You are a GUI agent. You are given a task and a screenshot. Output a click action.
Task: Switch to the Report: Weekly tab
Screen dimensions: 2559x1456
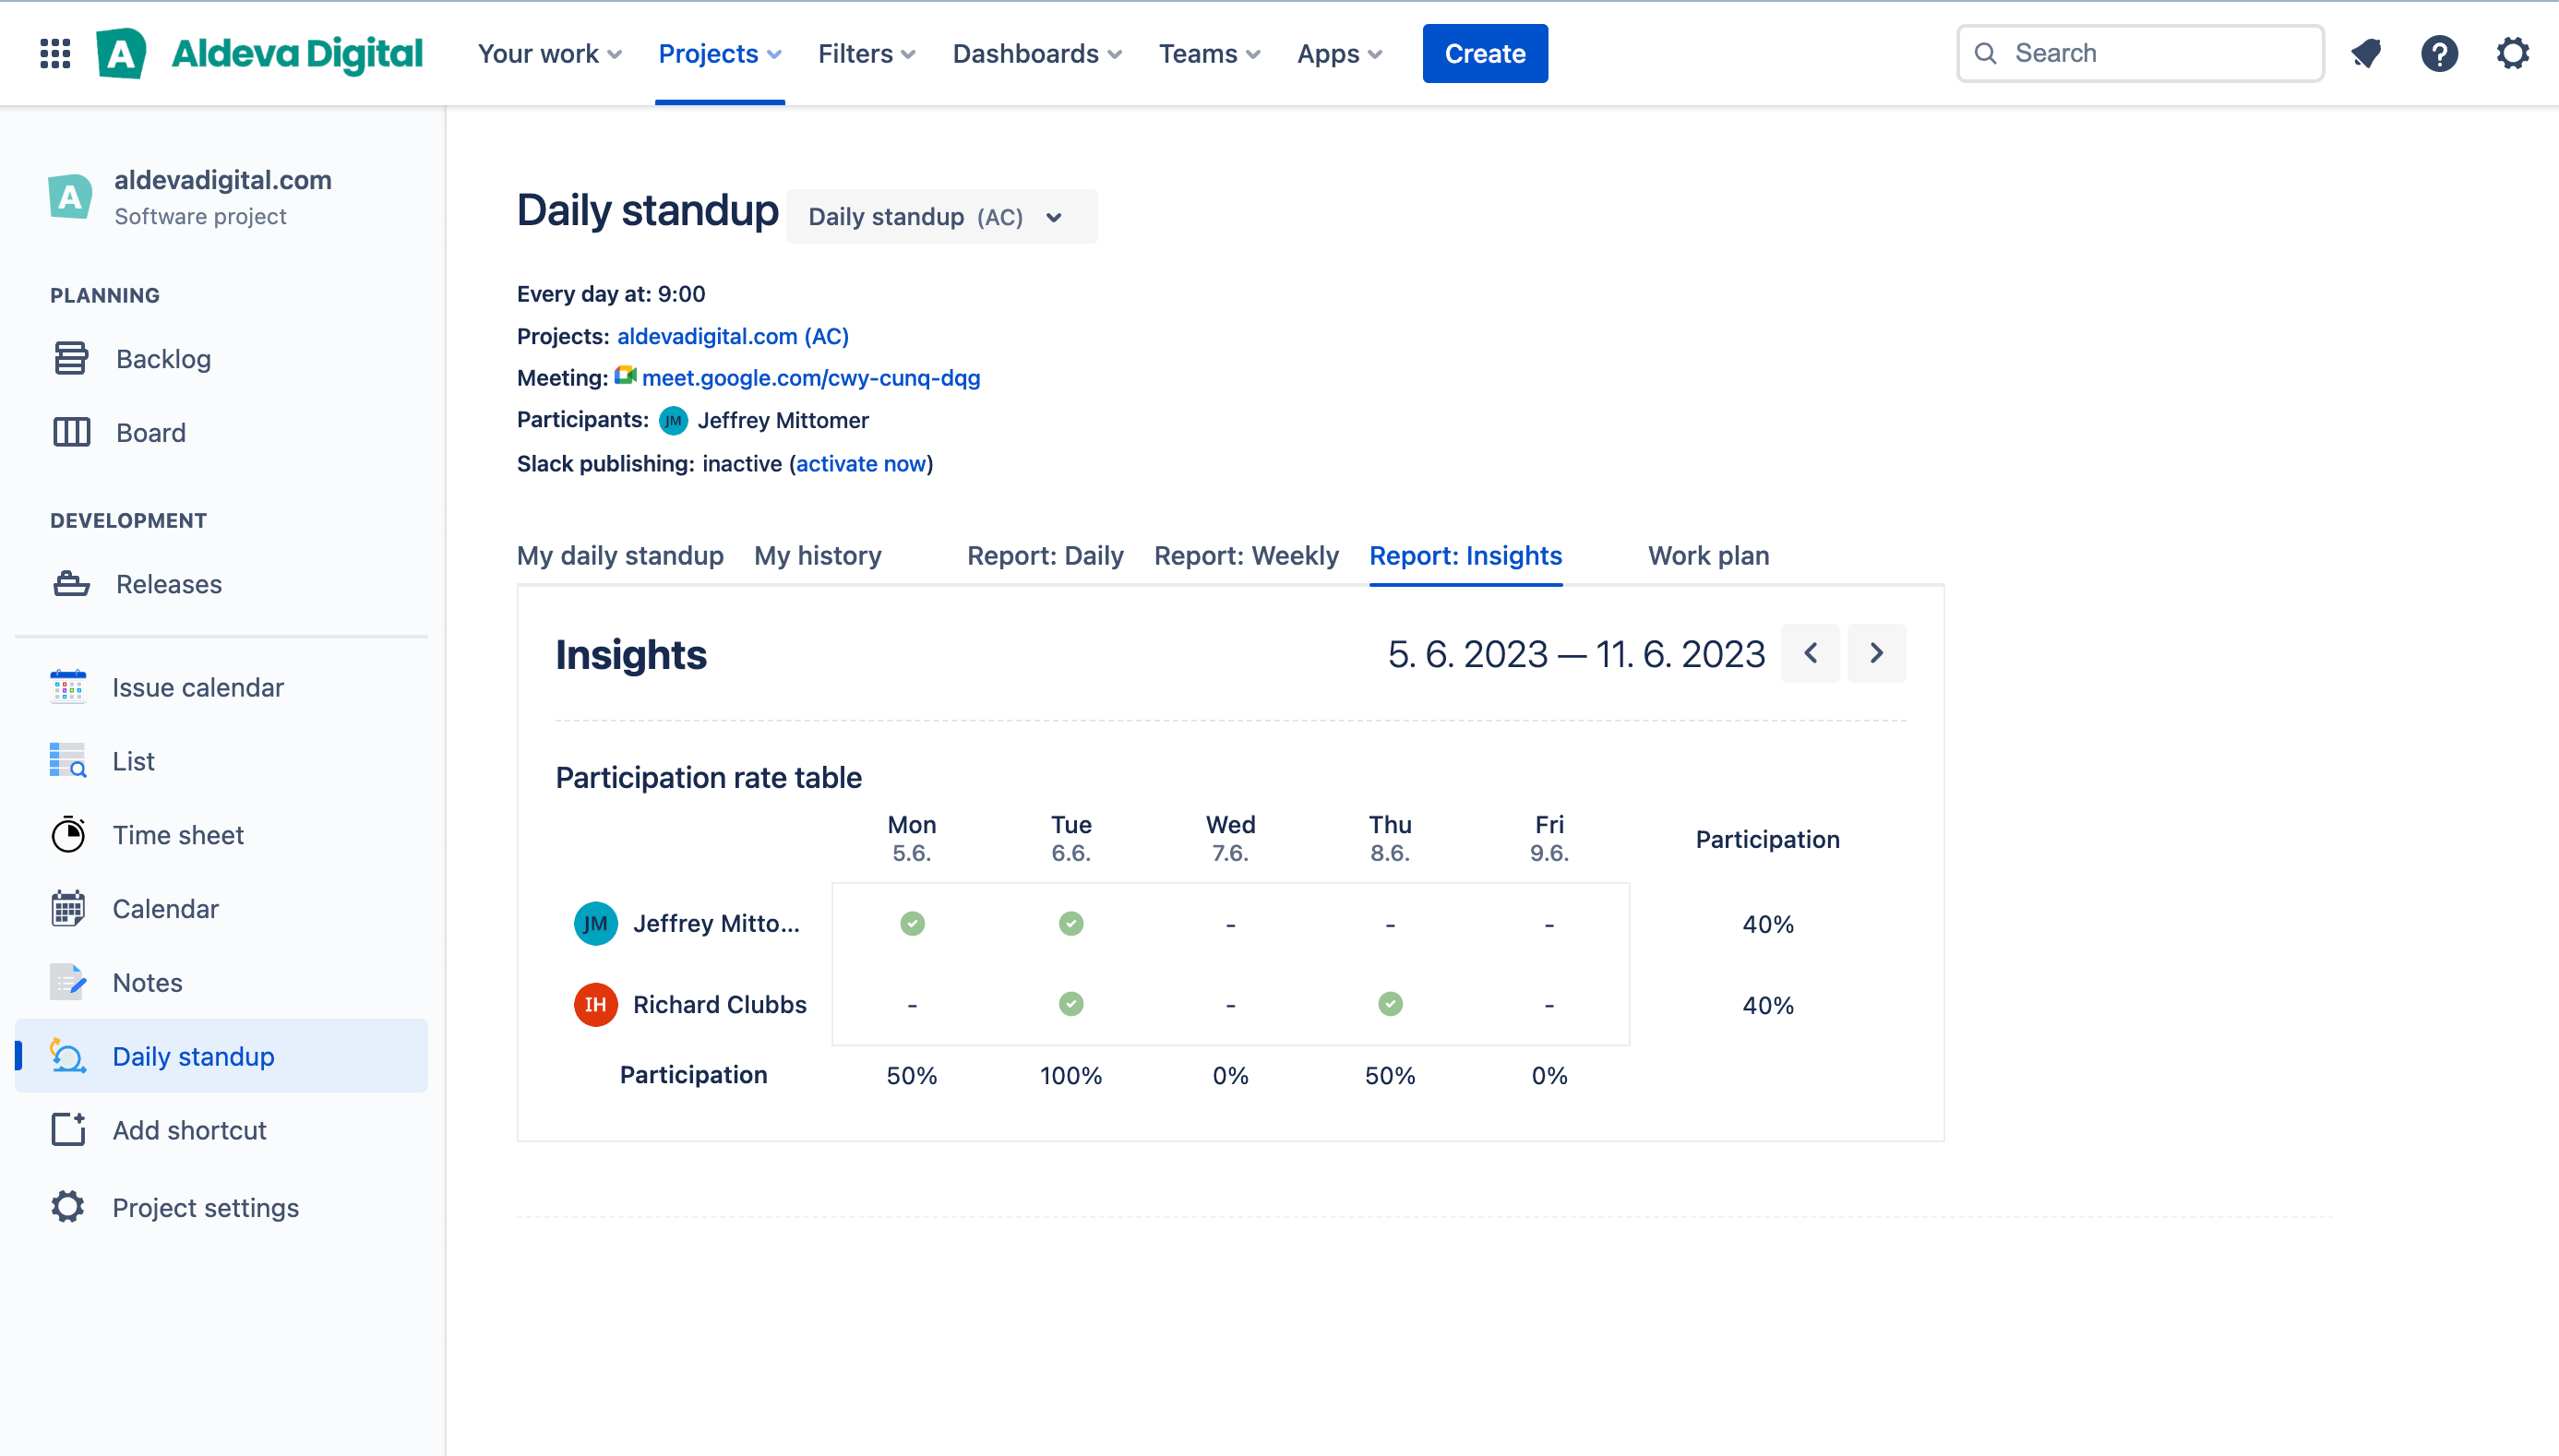[x=1246, y=555]
